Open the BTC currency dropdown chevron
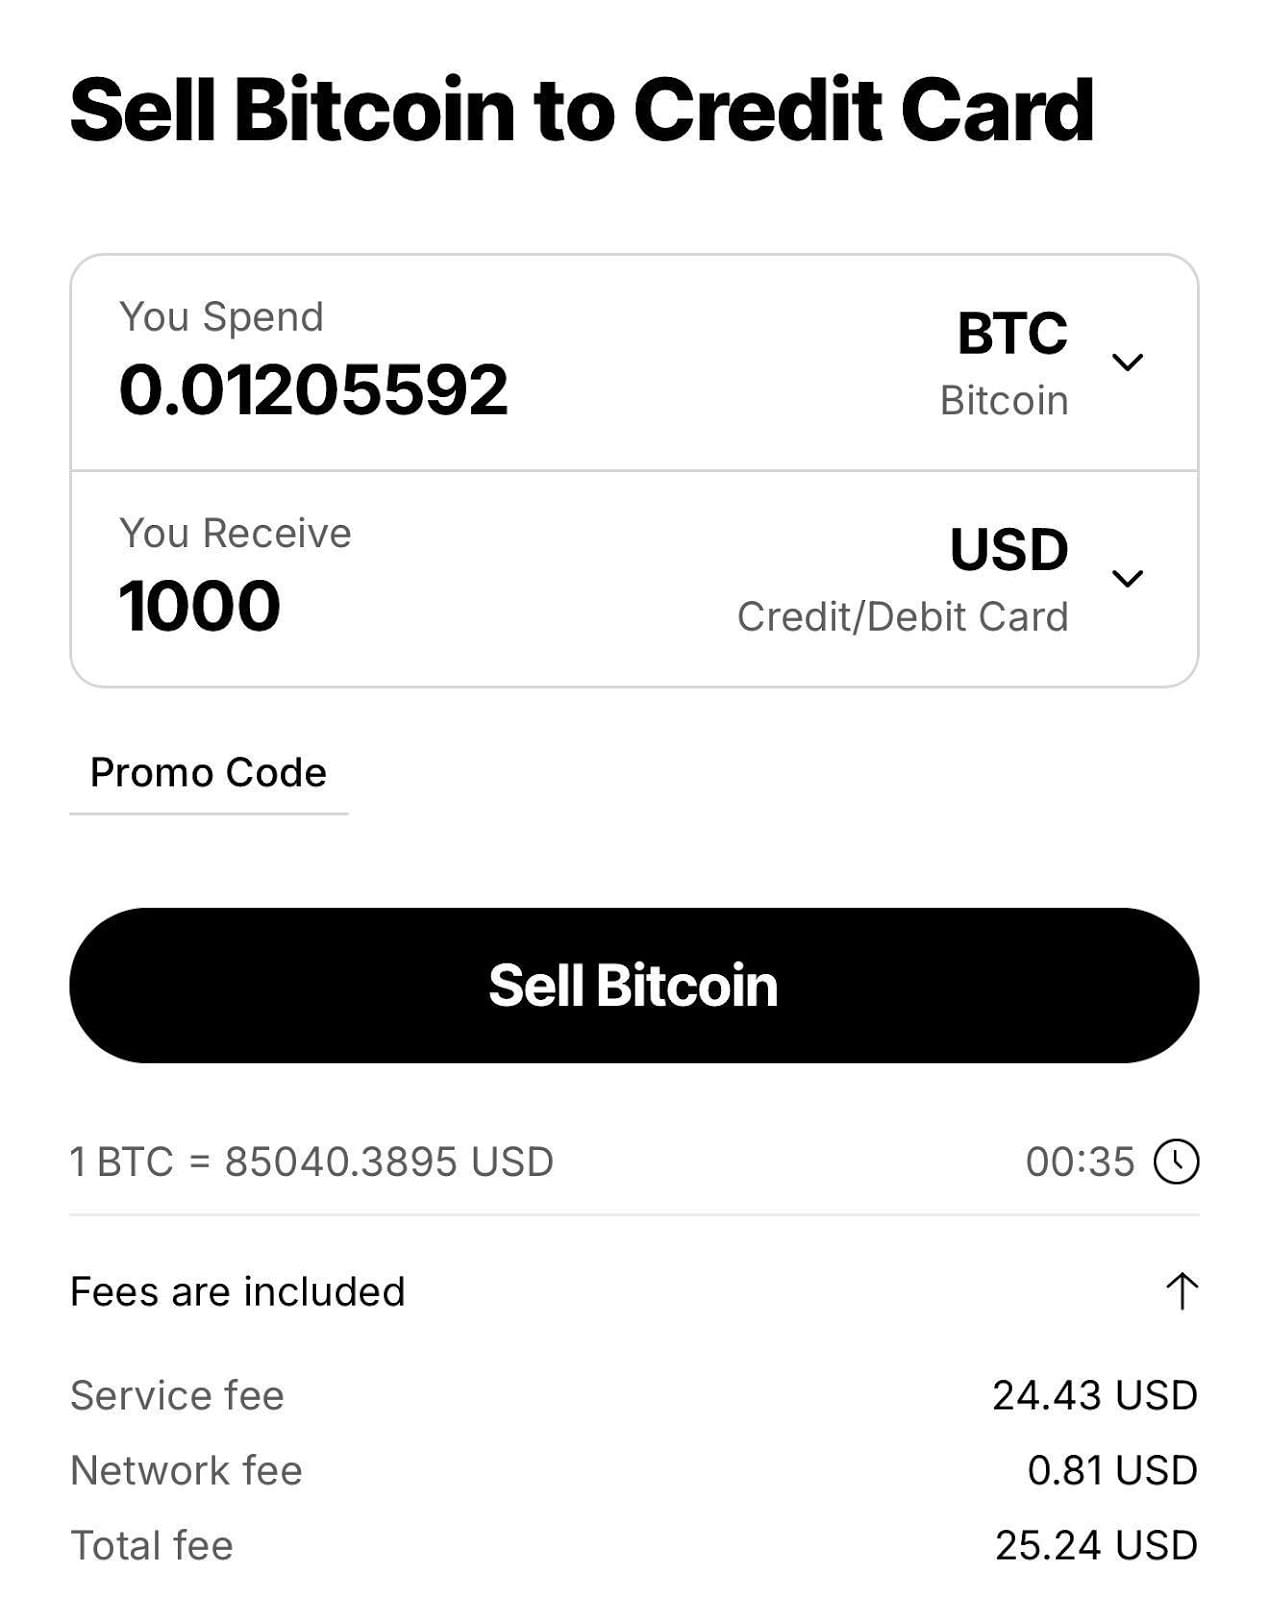The image size is (1269, 1600). point(1127,362)
